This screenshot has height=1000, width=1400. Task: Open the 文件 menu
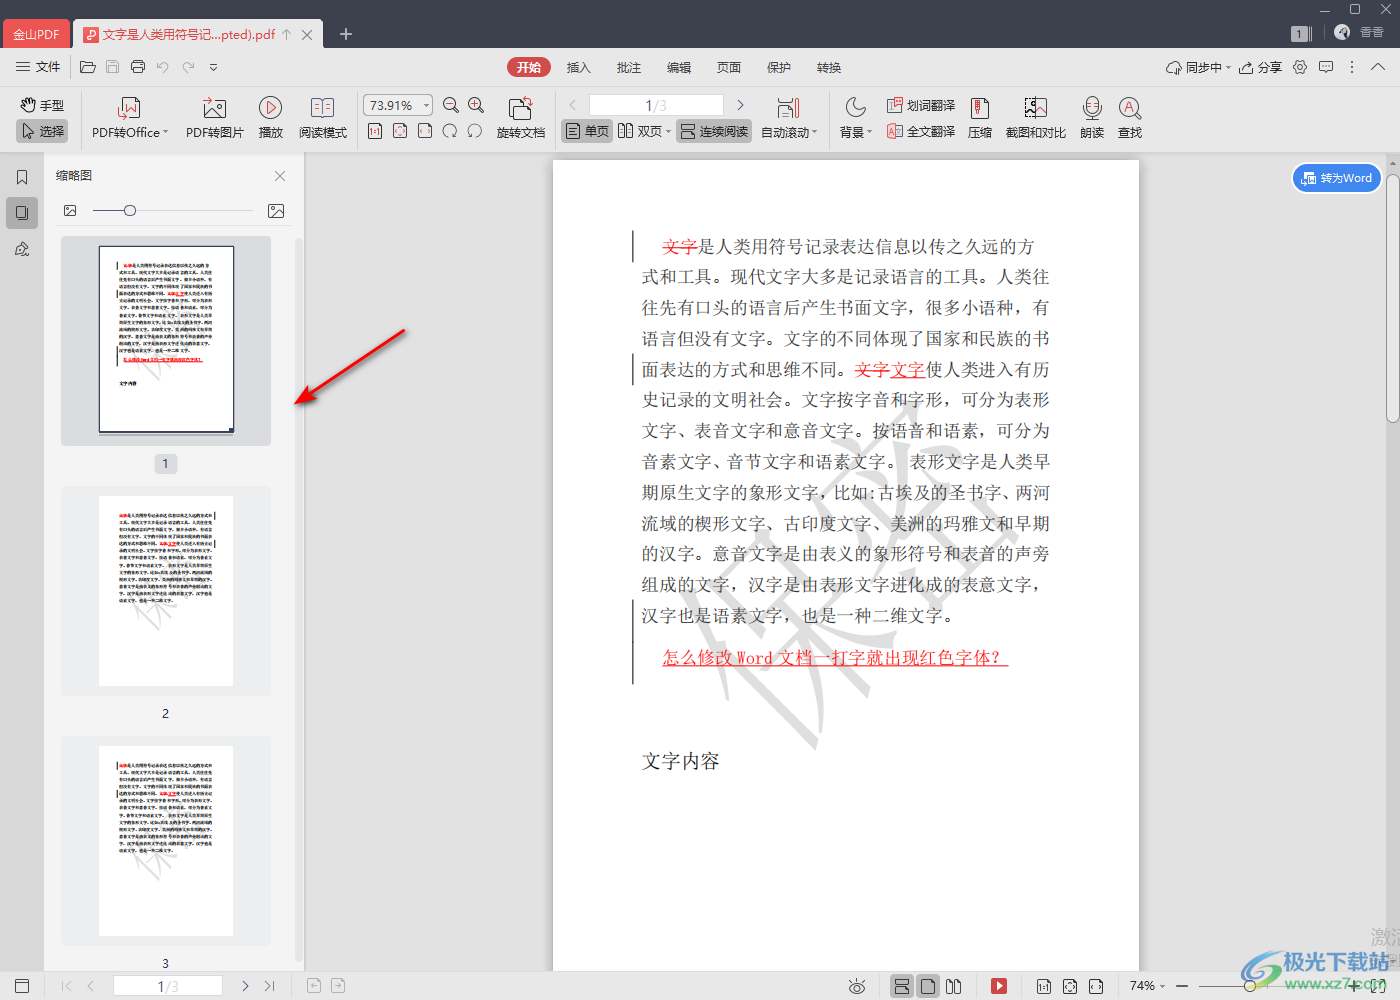(x=38, y=67)
